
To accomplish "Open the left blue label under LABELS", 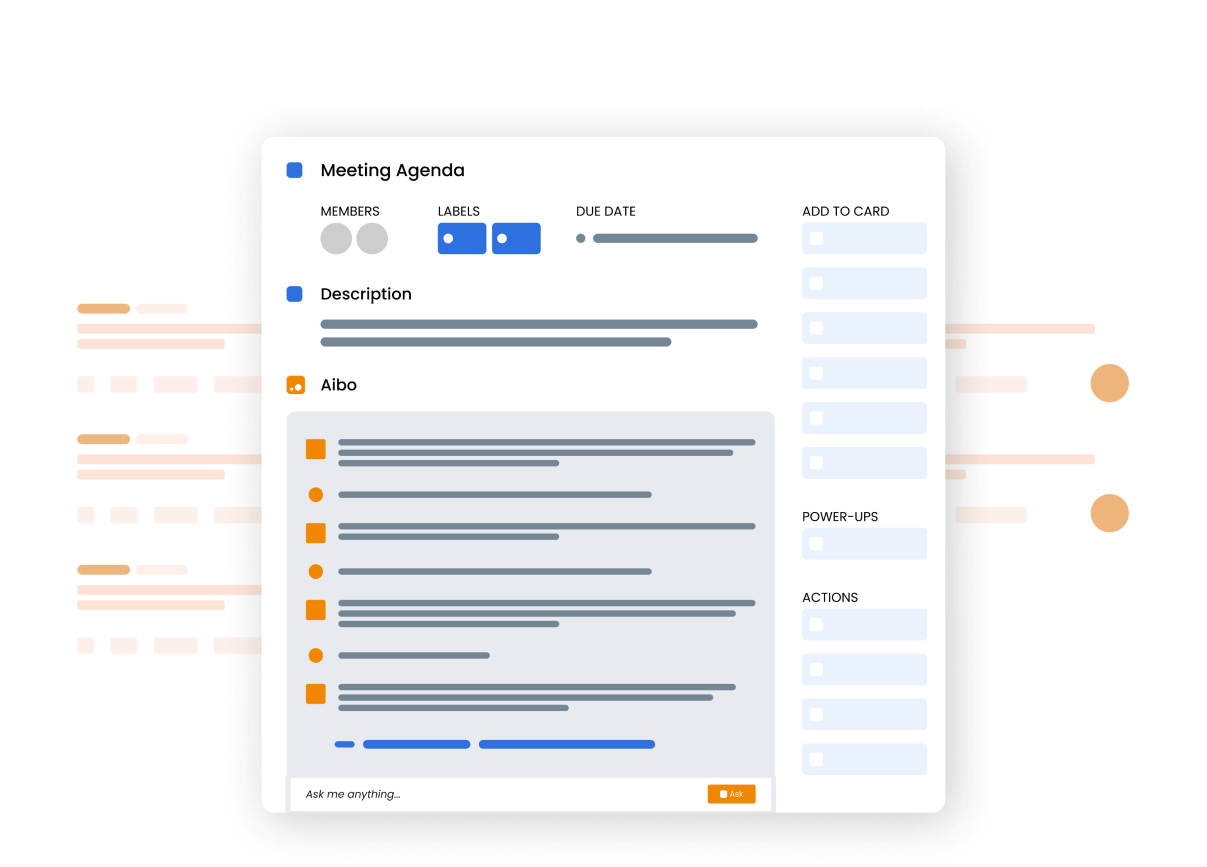I will [x=462, y=239].
